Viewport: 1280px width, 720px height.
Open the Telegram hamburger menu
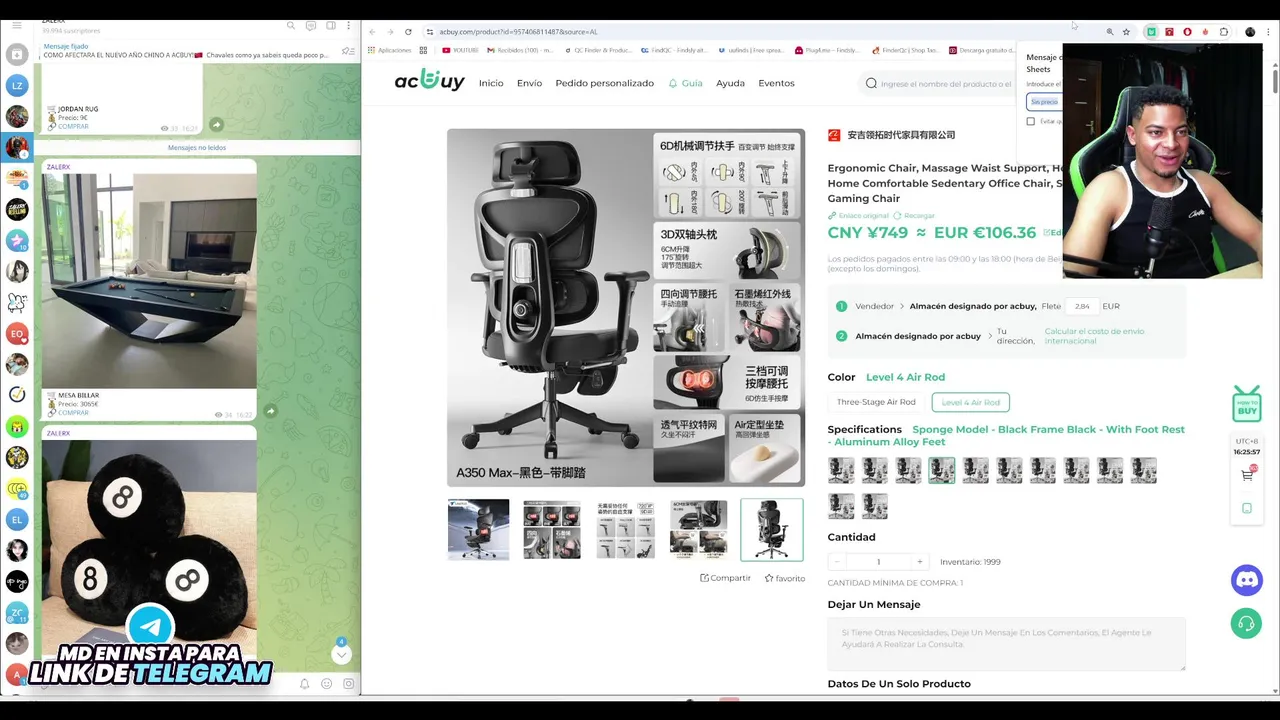tap(17, 25)
